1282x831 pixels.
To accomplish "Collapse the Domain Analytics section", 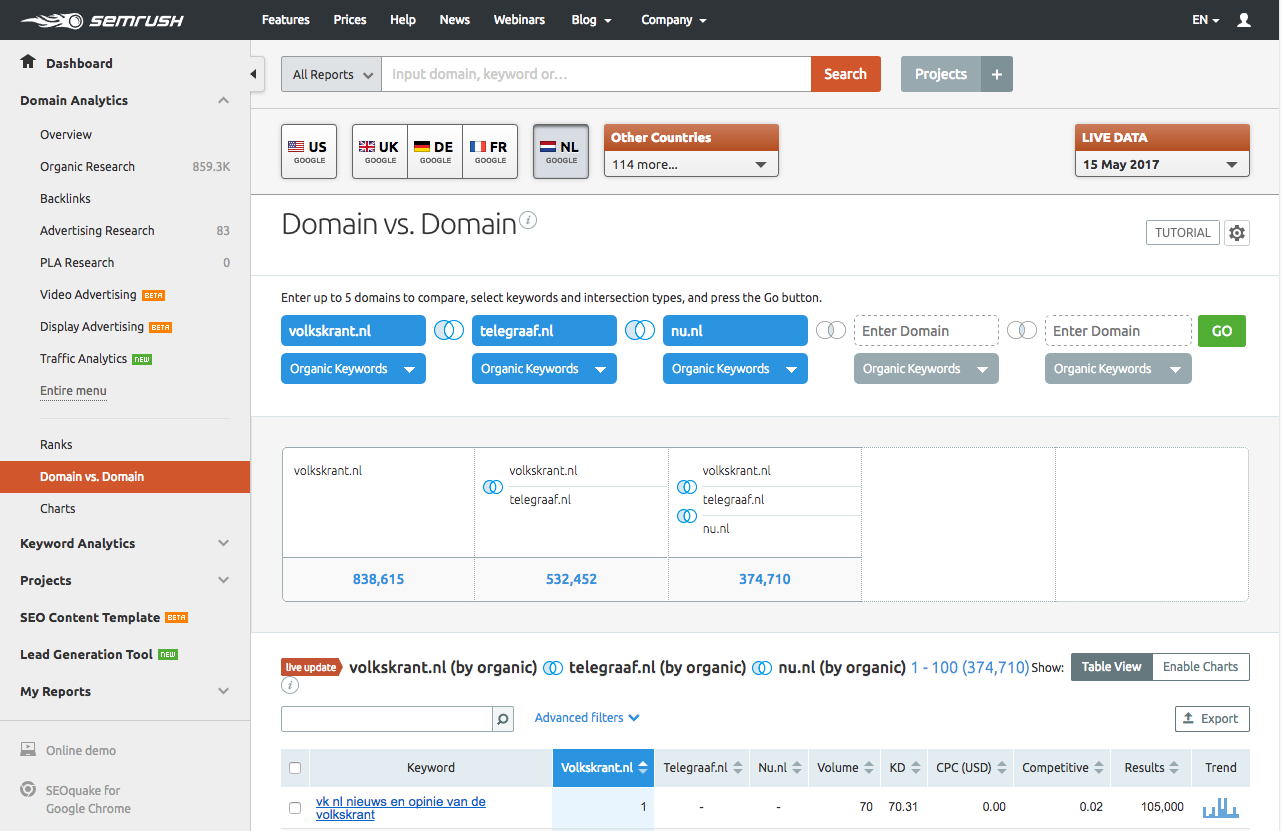I will point(224,100).
